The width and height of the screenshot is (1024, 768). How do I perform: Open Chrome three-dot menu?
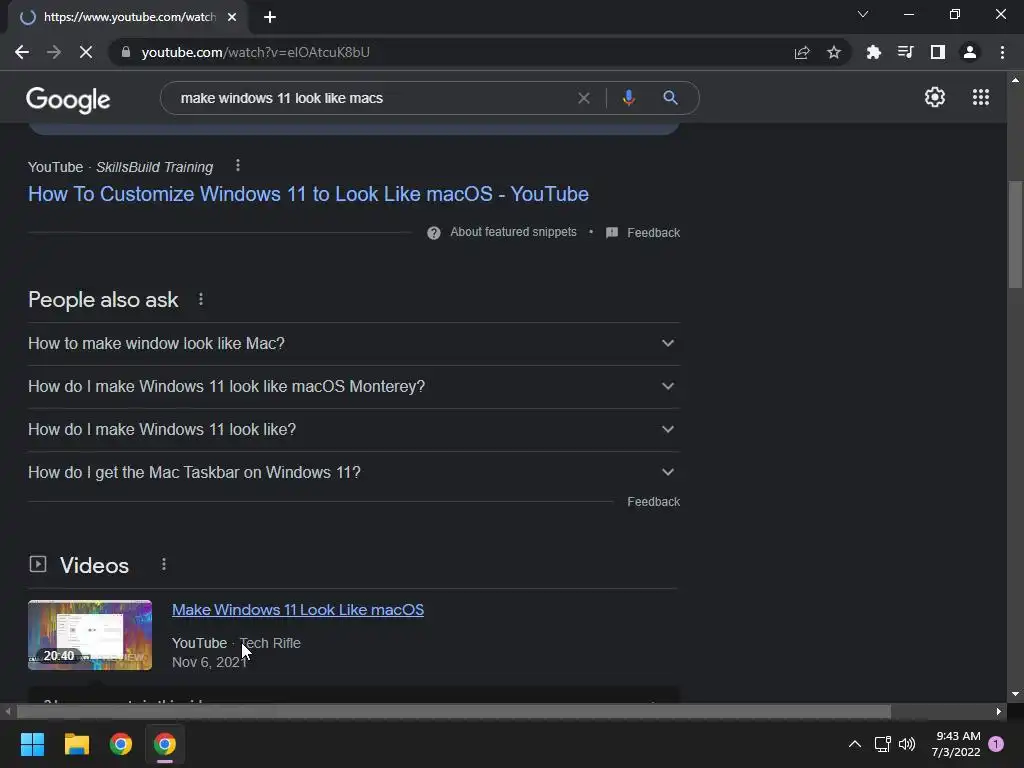click(1002, 52)
